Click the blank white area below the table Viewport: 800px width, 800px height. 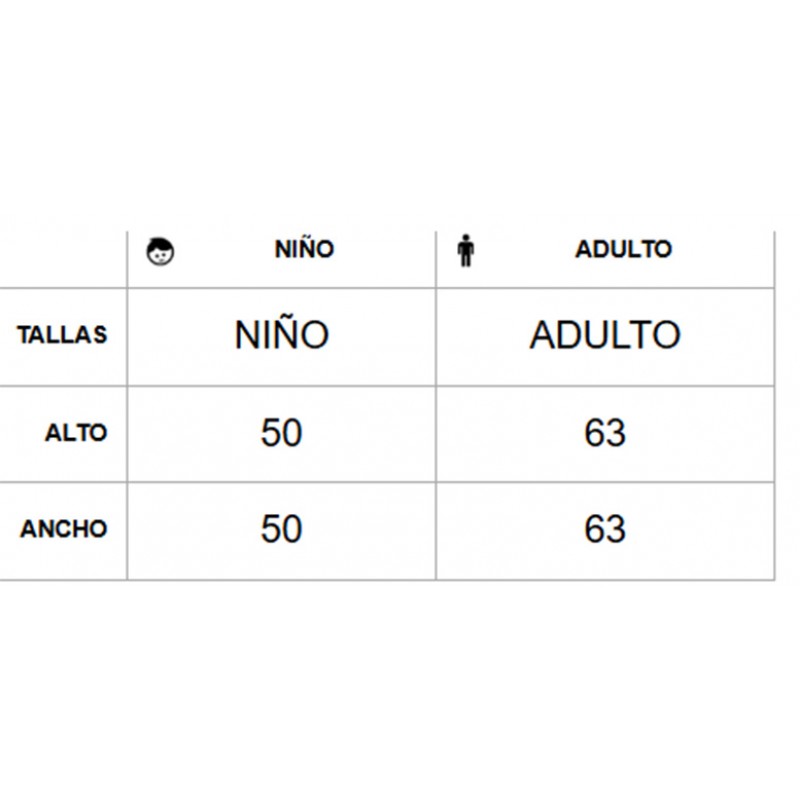400,691
